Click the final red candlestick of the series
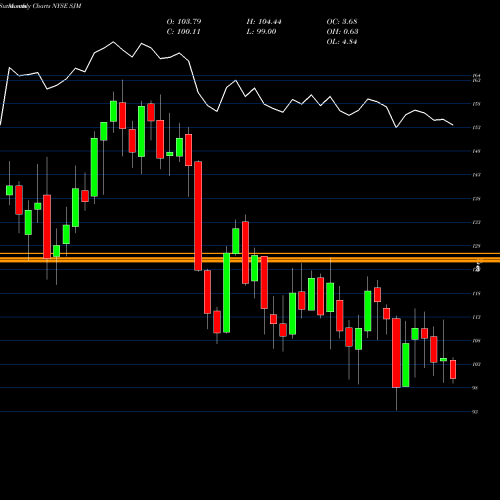This screenshot has width=500, height=500. coord(453,369)
